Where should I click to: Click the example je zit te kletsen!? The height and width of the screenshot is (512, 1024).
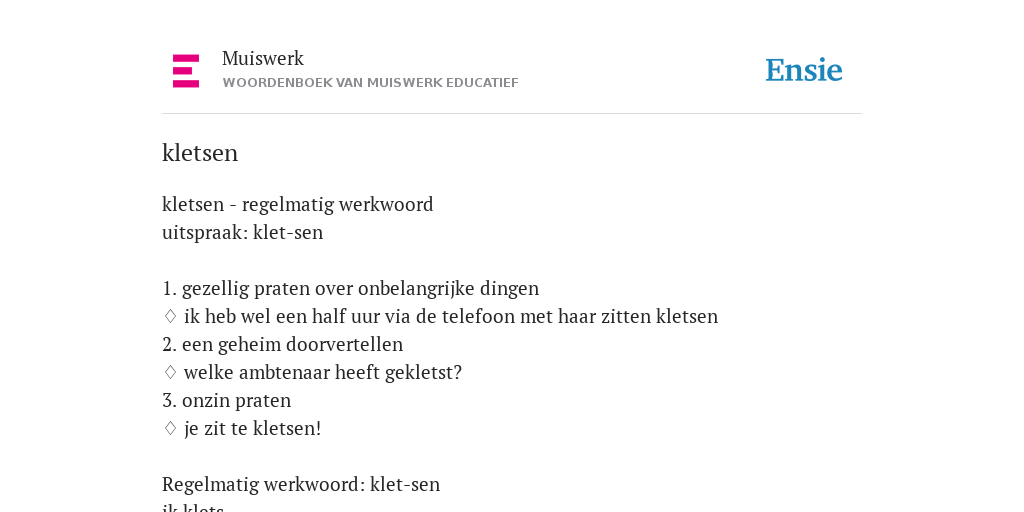[x=253, y=428]
